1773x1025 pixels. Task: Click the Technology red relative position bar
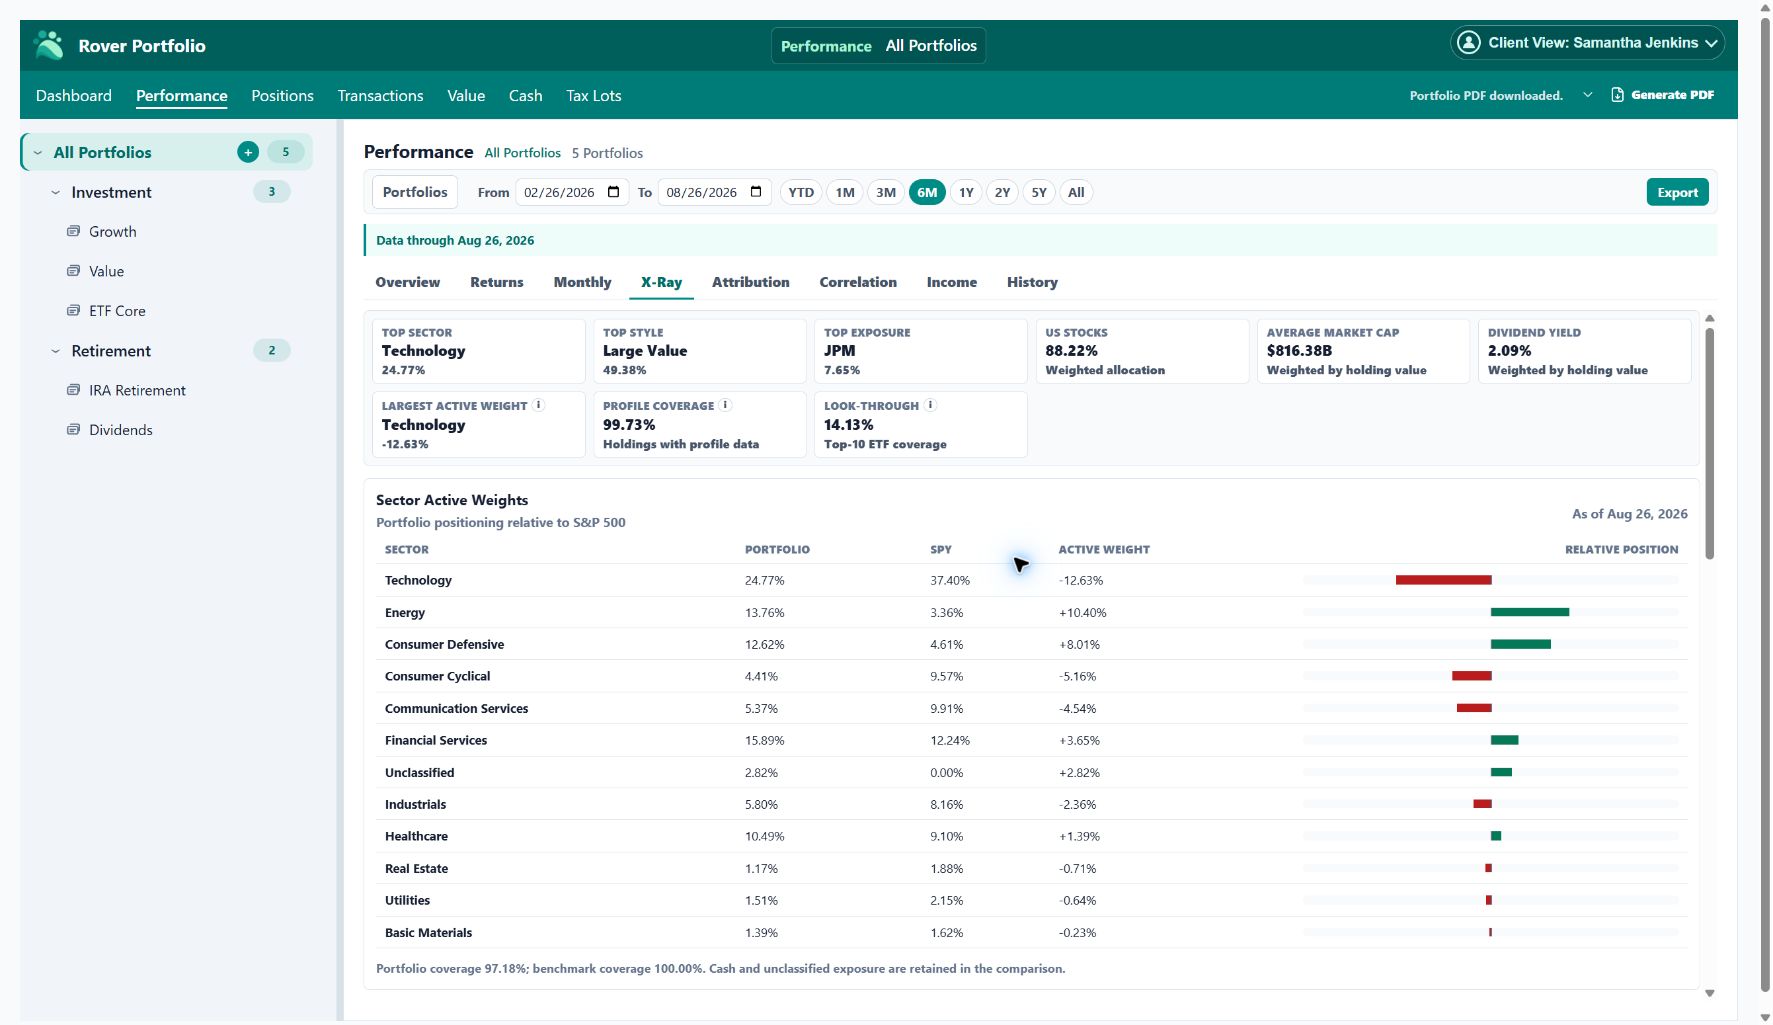[1443, 580]
